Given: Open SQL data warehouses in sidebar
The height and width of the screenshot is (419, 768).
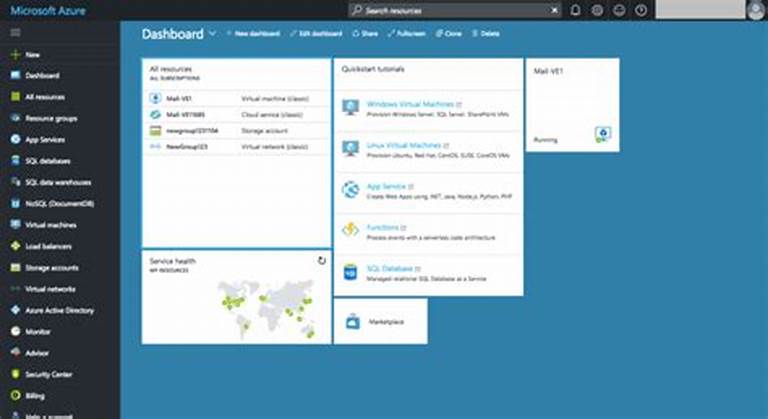Looking at the screenshot, I should [x=58, y=182].
